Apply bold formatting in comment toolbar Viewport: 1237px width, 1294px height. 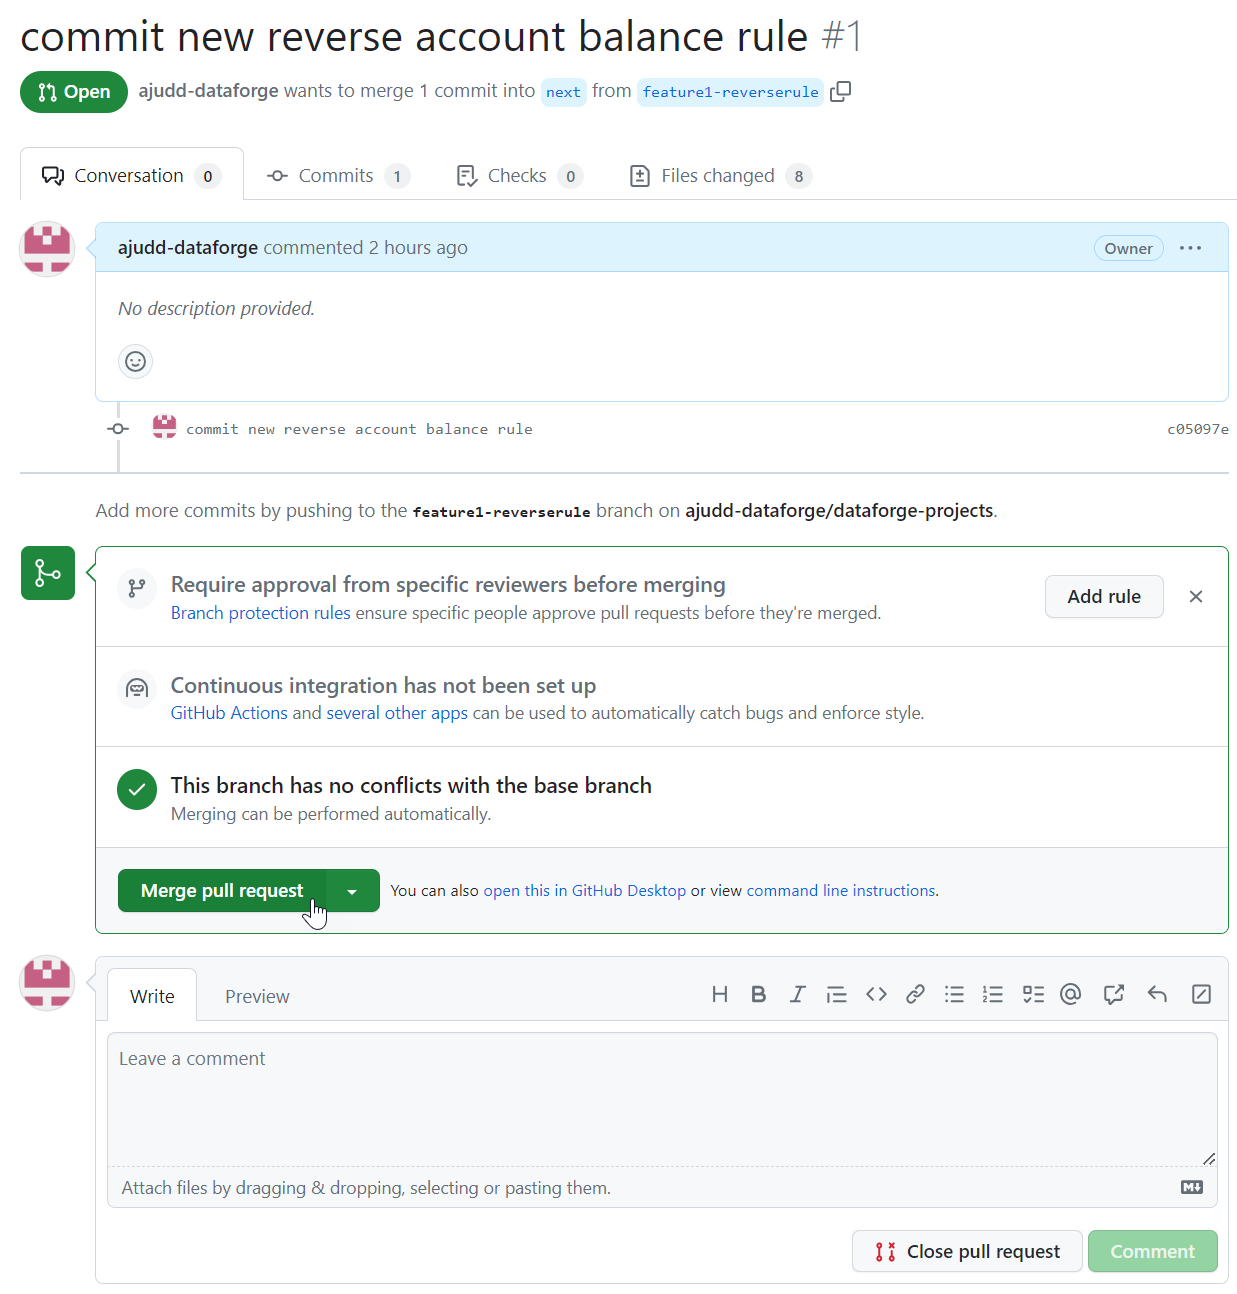pos(758,994)
